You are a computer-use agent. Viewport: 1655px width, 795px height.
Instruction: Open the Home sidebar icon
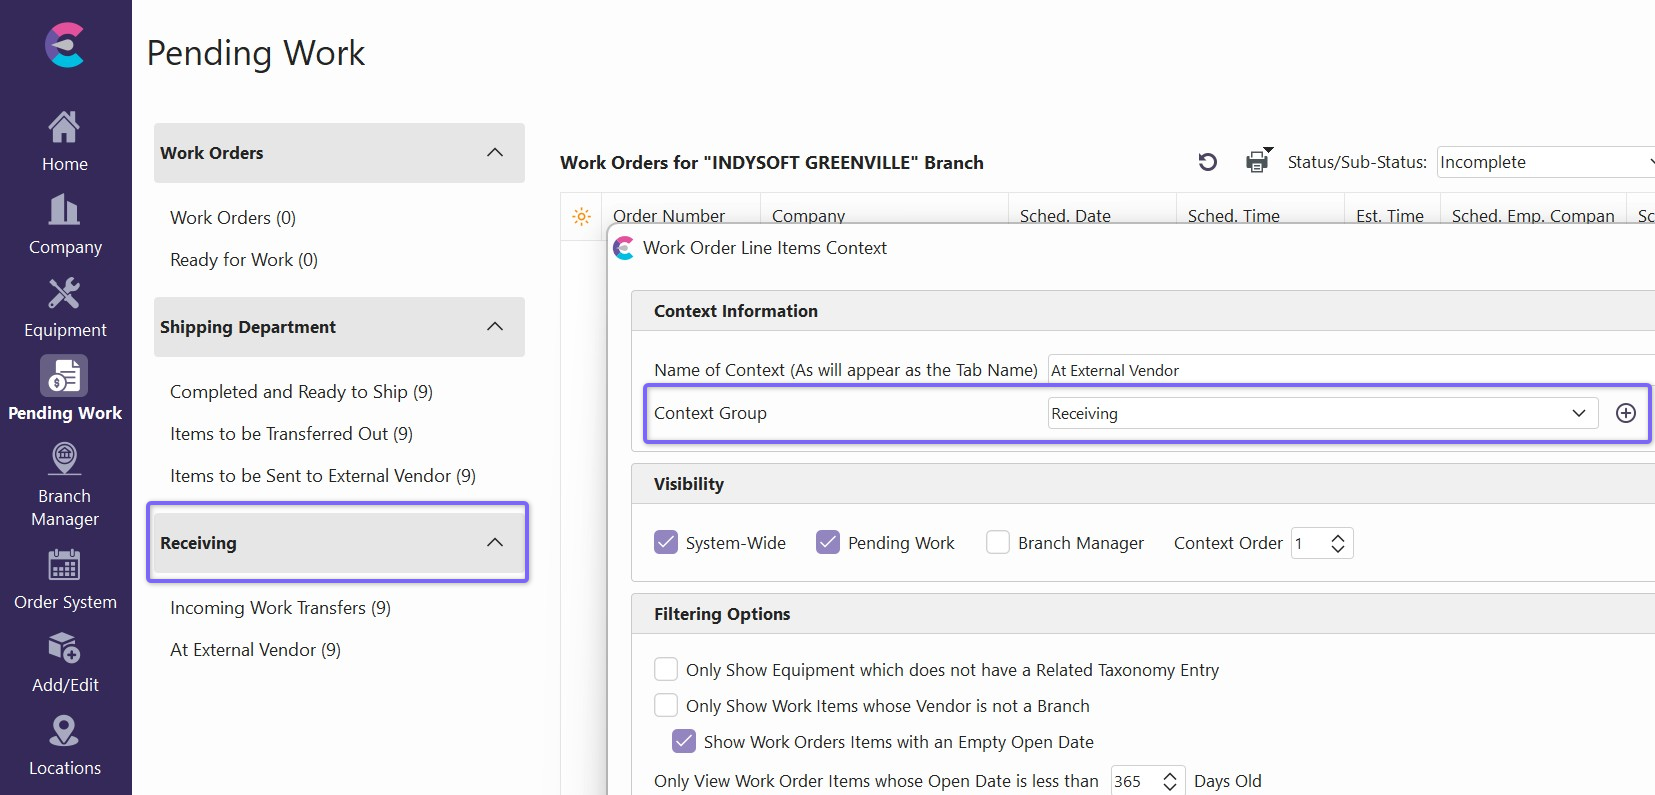tap(64, 128)
